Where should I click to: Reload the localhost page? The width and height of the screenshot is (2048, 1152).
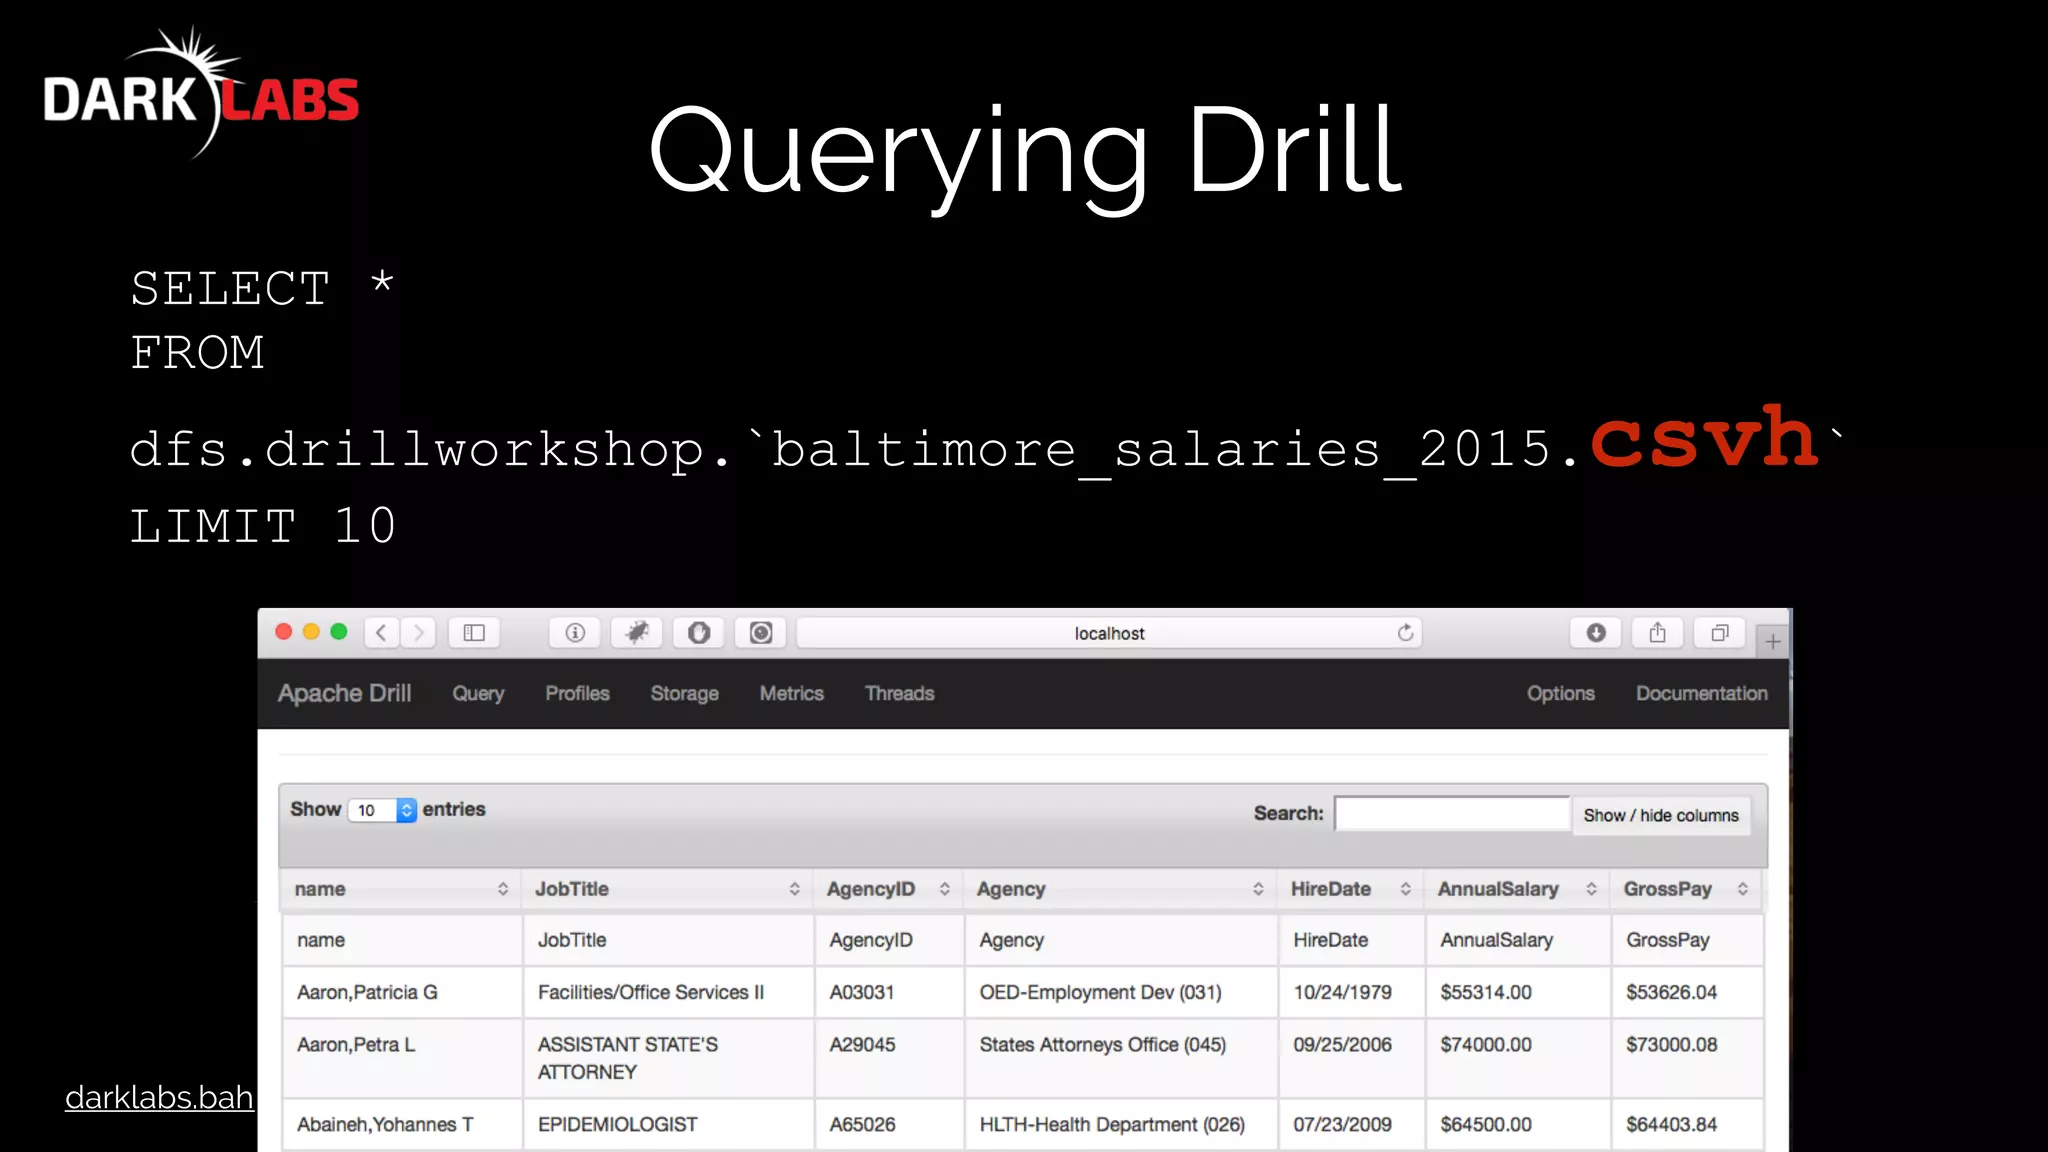point(1405,633)
